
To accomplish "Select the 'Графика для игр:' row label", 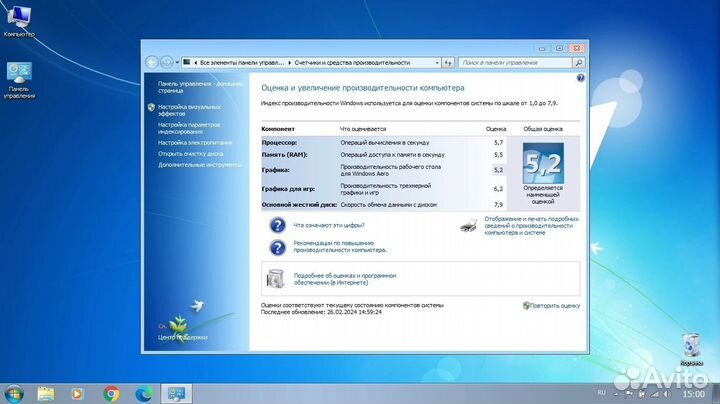I will coord(288,189).
